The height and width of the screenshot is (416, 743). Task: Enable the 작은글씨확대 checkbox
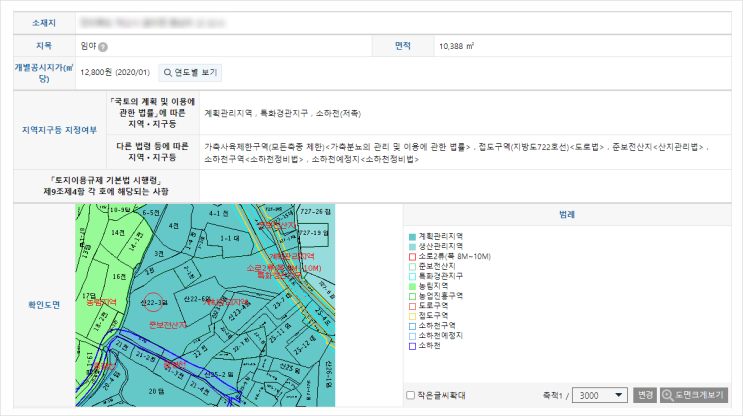[411, 395]
